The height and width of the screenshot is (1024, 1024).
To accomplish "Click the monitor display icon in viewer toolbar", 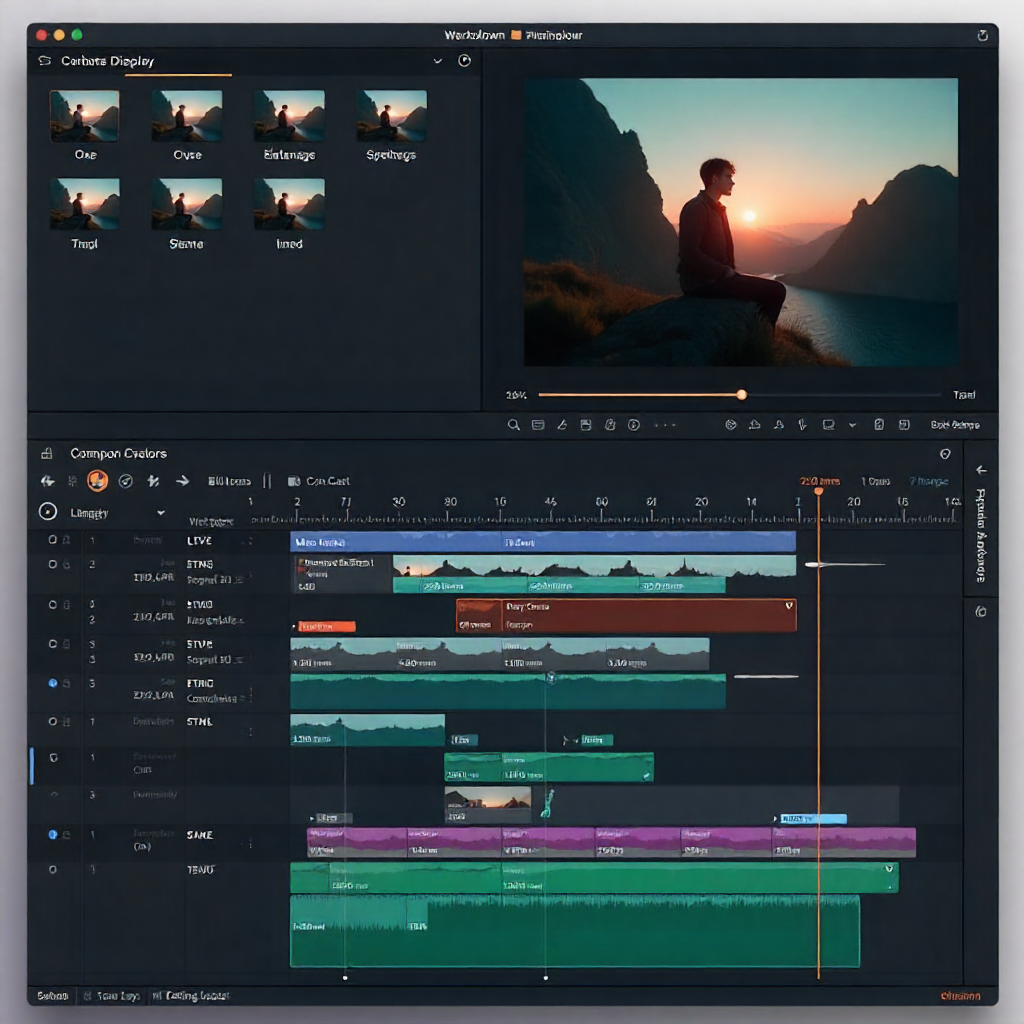I will pyautogui.click(x=828, y=425).
